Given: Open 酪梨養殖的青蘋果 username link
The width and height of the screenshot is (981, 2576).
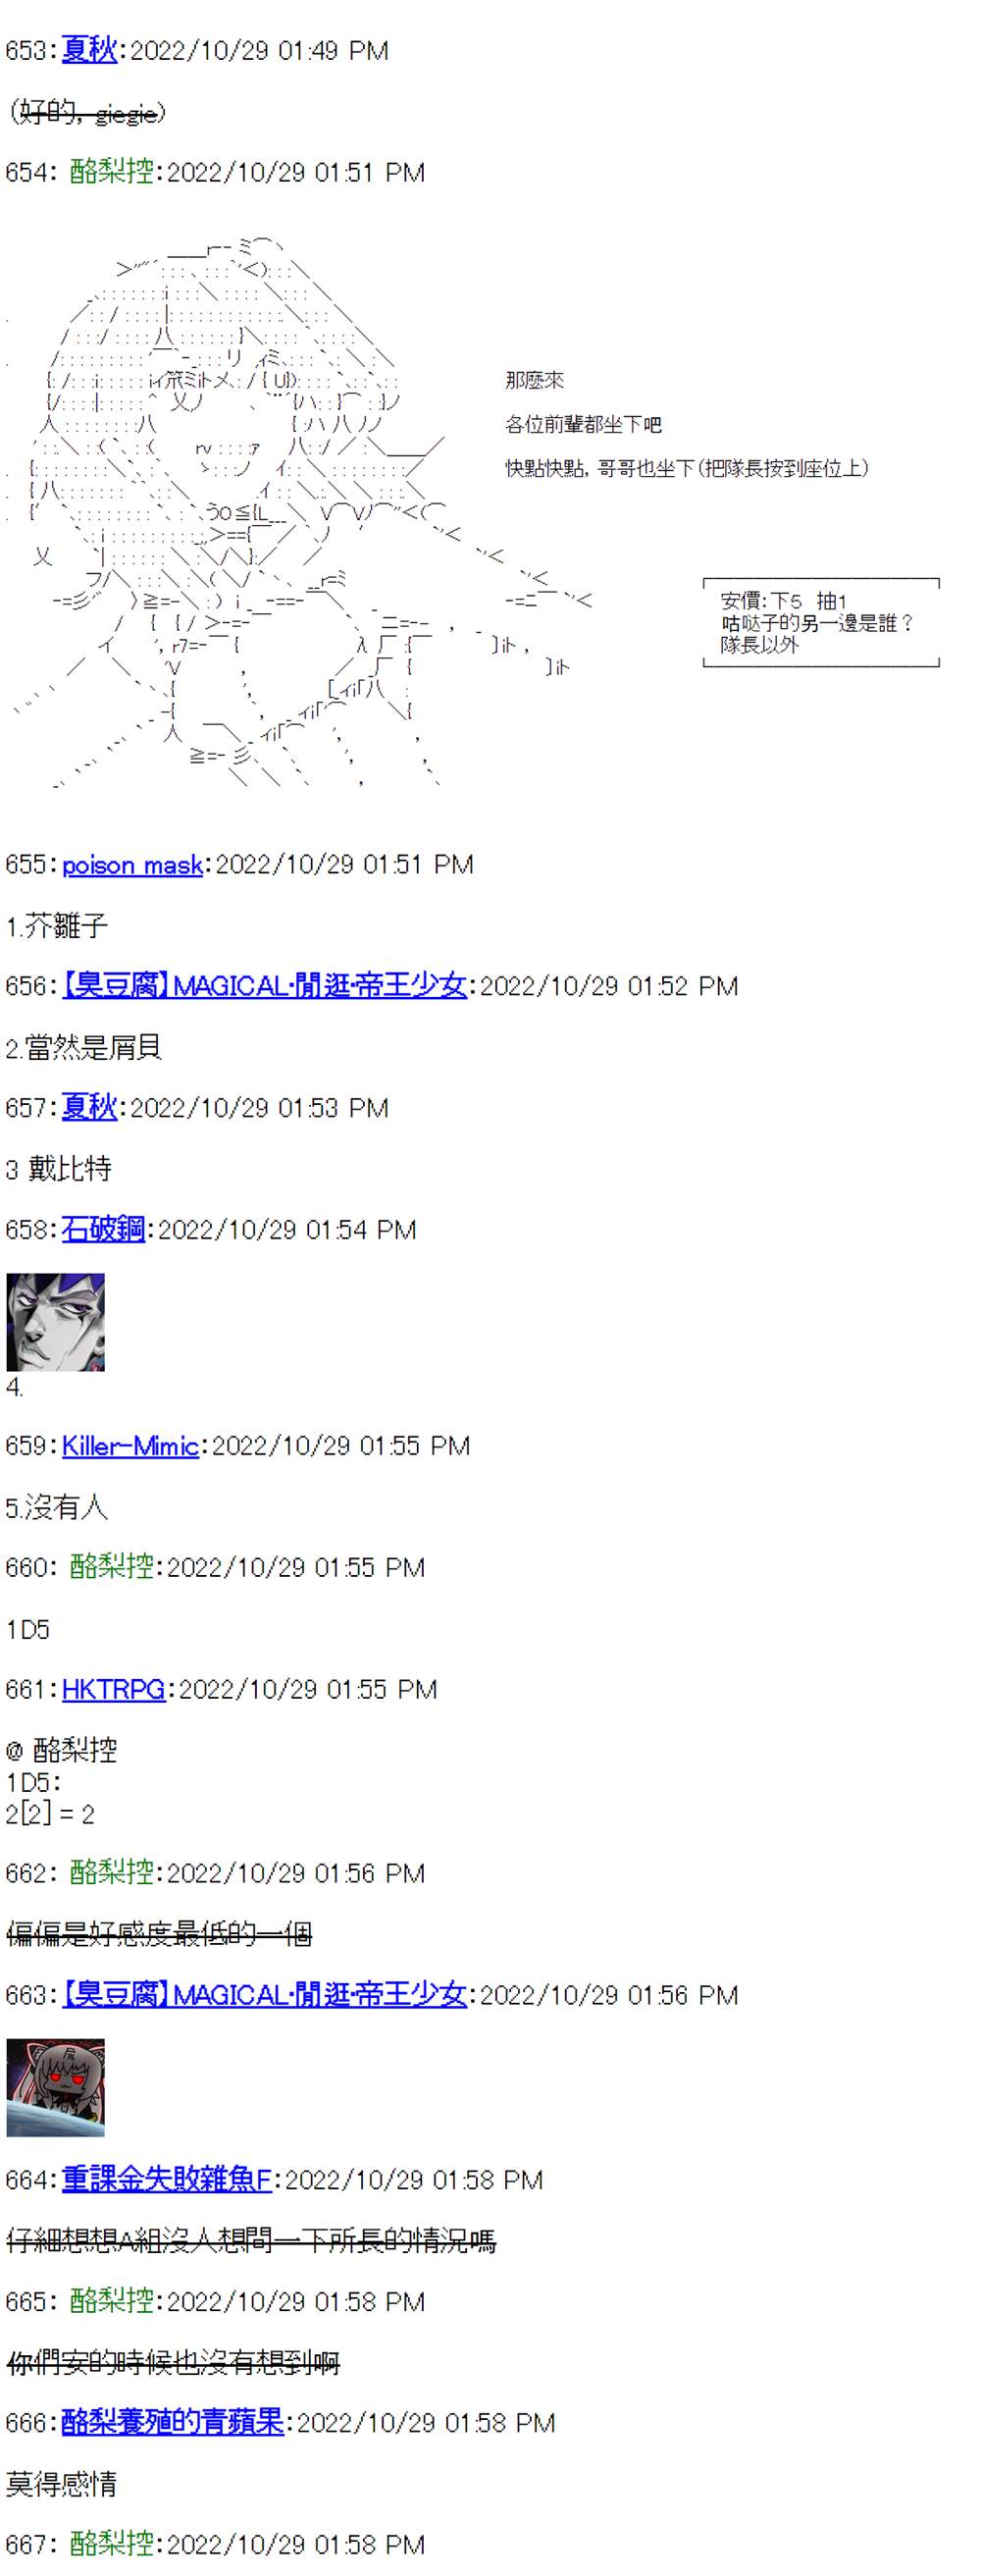Looking at the screenshot, I should click(x=173, y=2423).
